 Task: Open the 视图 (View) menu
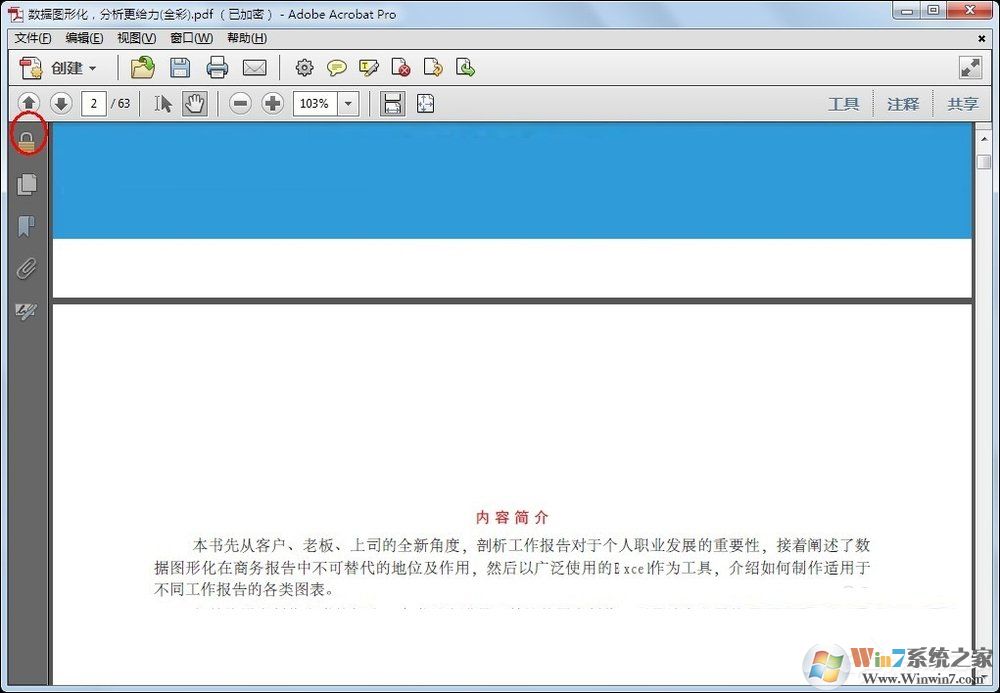[135, 37]
